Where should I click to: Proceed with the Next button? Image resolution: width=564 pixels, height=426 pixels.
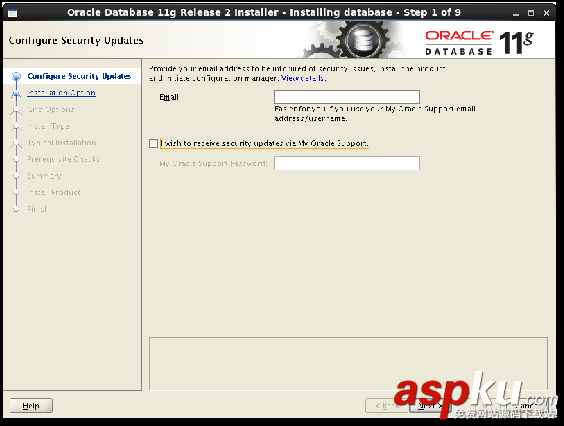pyautogui.click(x=430, y=406)
